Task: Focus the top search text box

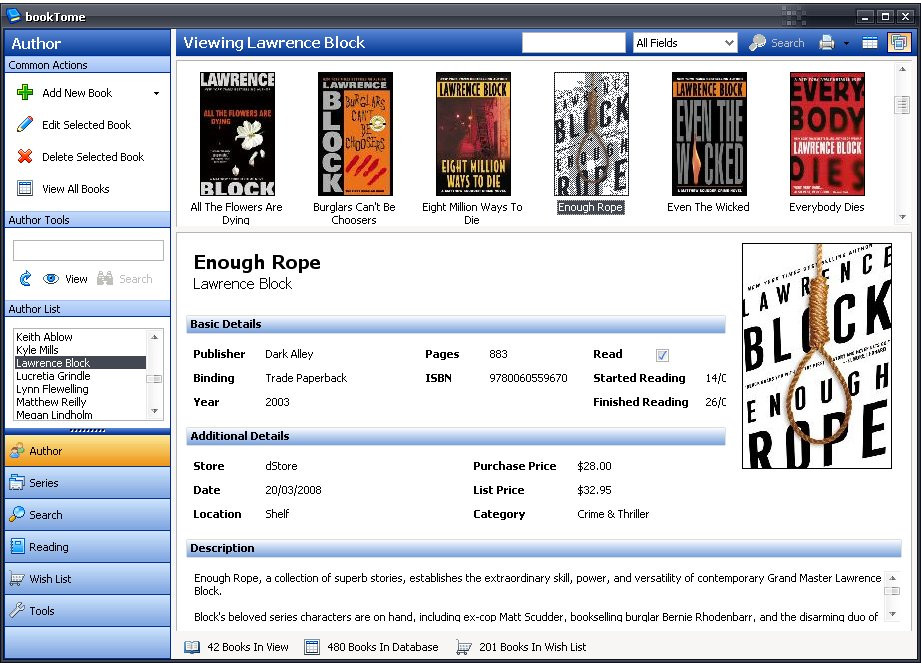Action: coord(574,43)
